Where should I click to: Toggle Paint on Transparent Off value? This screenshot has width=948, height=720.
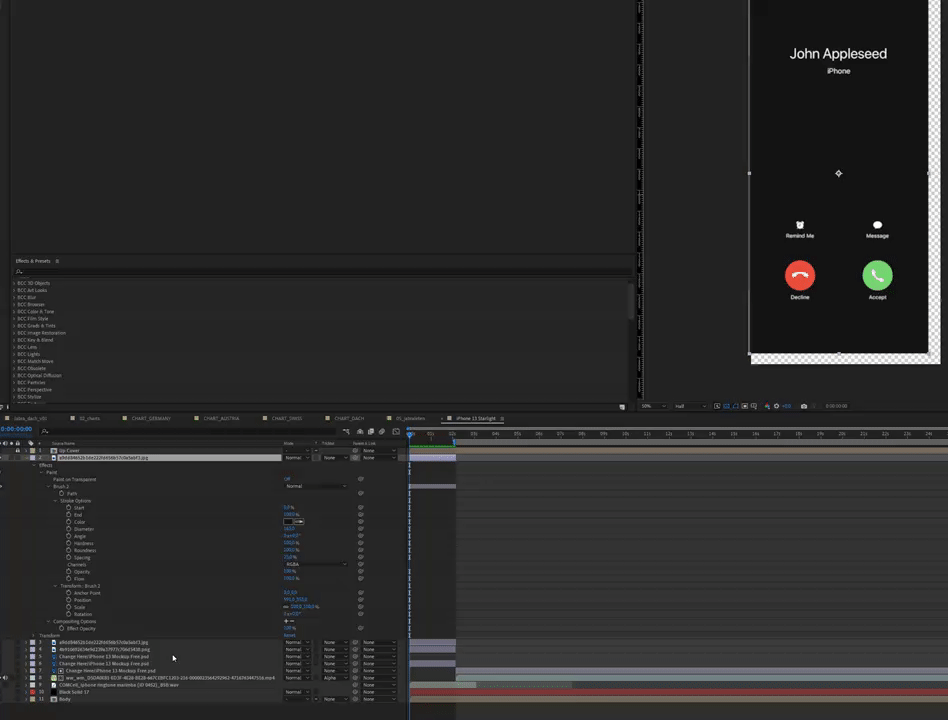point(287,479)
